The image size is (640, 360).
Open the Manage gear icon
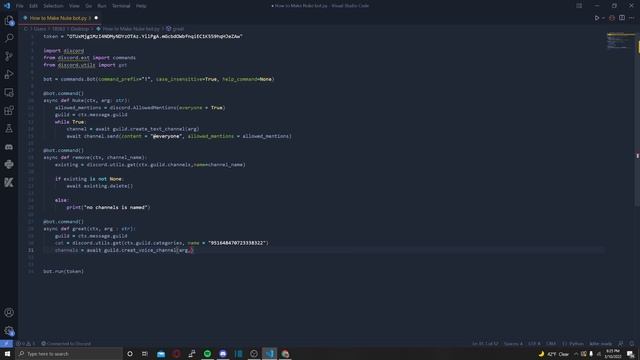coord(9,331)
